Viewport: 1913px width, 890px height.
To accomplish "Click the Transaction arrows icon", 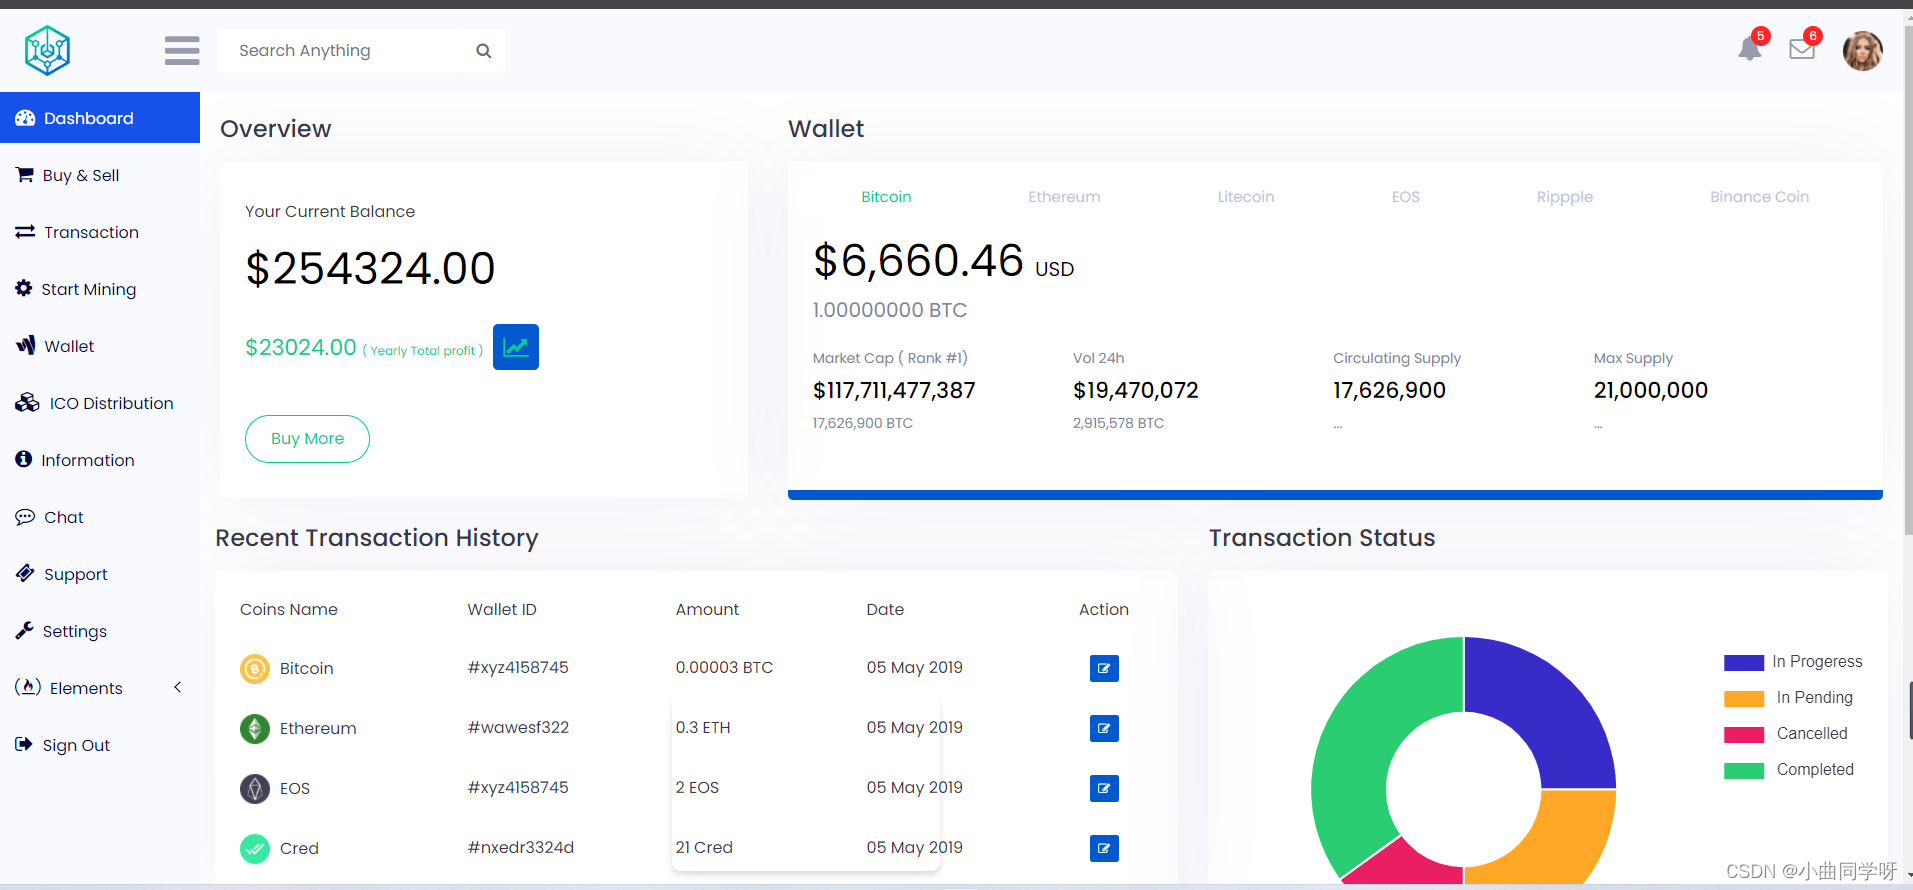I will 25,232.
